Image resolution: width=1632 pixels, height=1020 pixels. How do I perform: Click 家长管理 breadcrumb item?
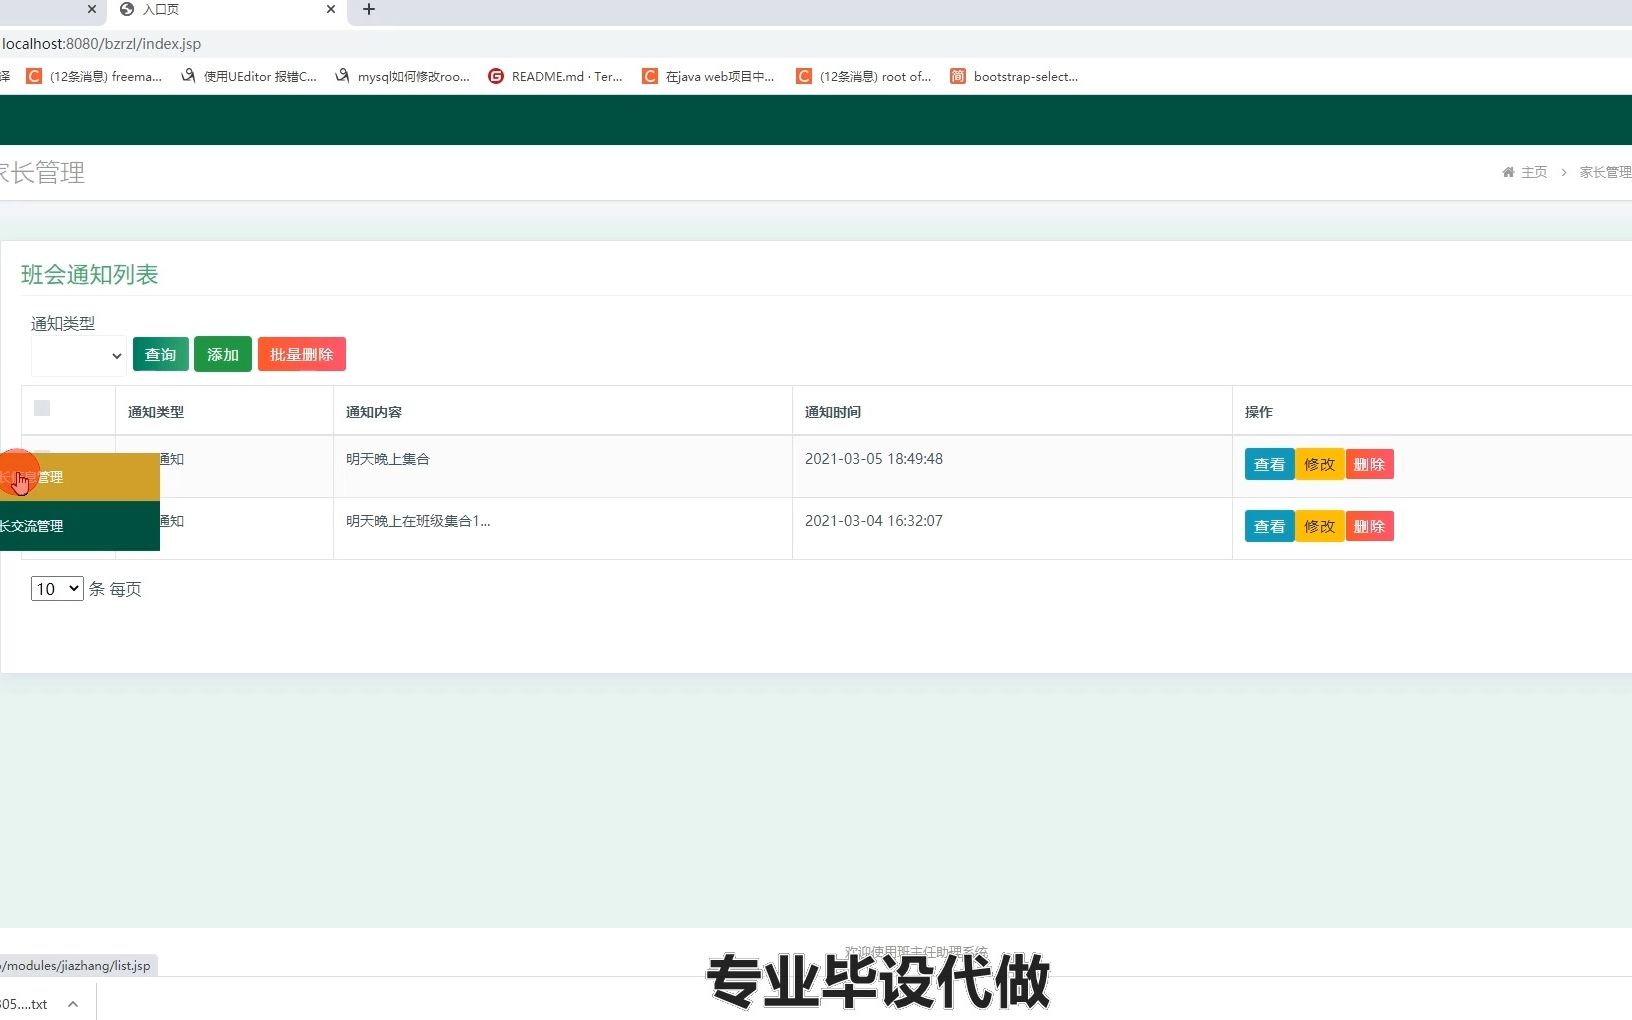click(x=1605, y=172)
